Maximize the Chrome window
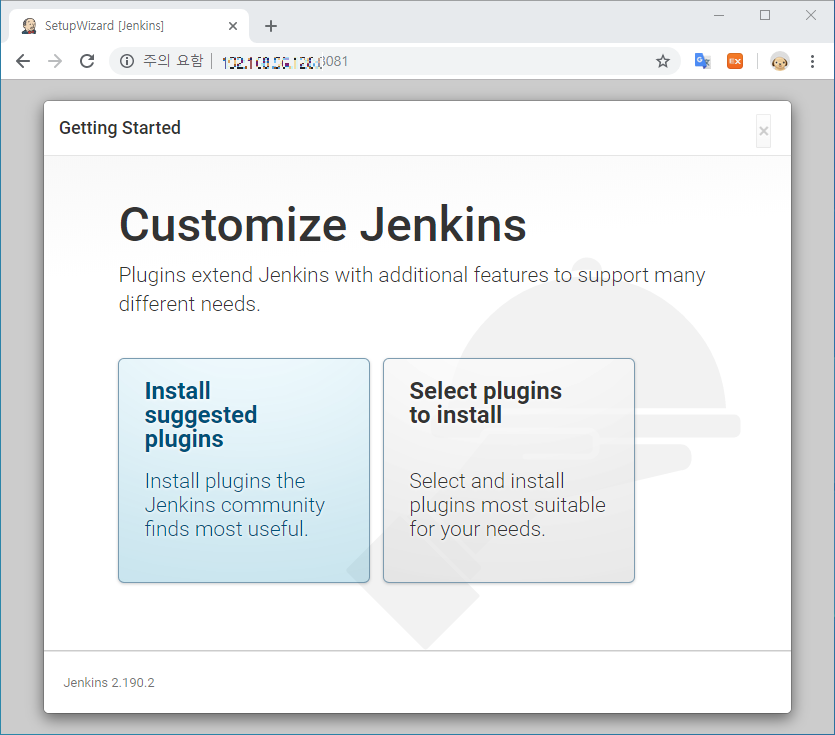The width and height of the screenshot is (835, 735). click(x=765, y=15)
